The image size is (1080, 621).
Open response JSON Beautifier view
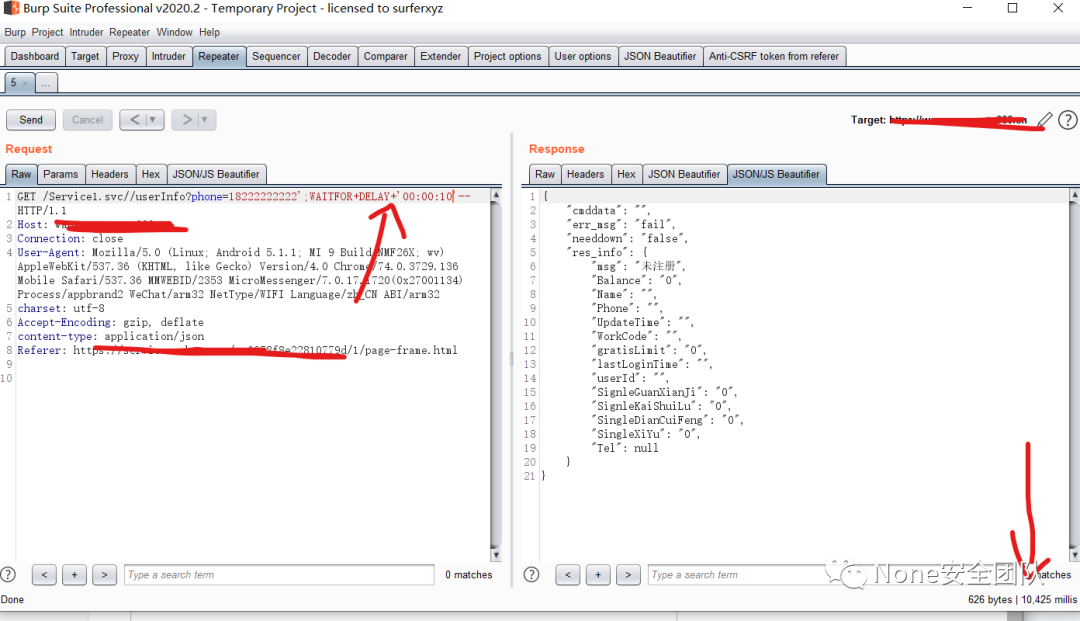[684, 174]
